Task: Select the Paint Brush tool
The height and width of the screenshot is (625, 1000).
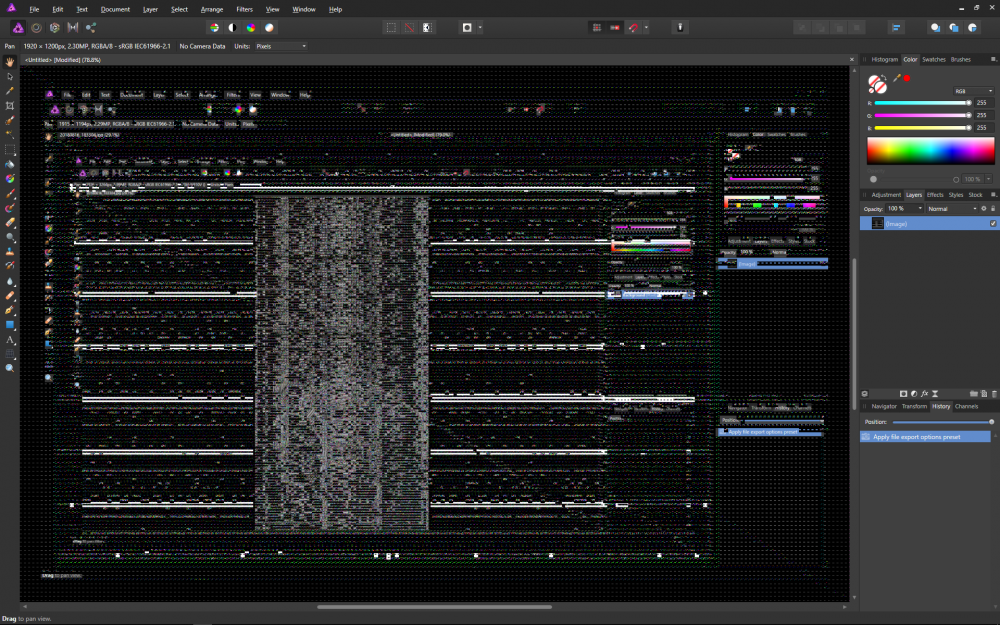Action: [9, 194]
